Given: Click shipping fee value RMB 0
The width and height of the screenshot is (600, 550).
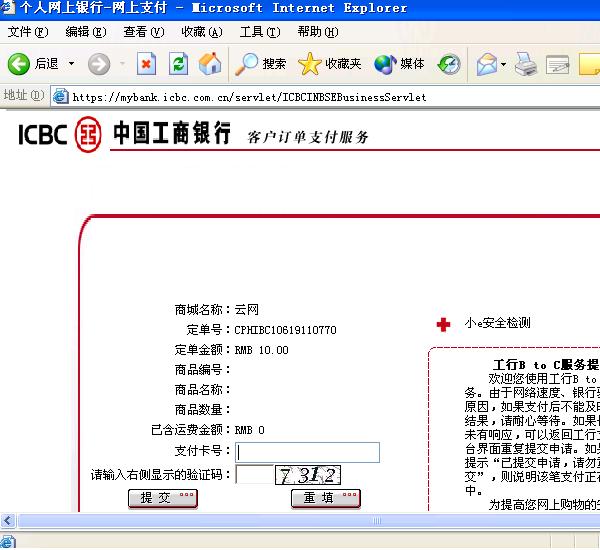Looking at the screenshot, I should [249, 430].
